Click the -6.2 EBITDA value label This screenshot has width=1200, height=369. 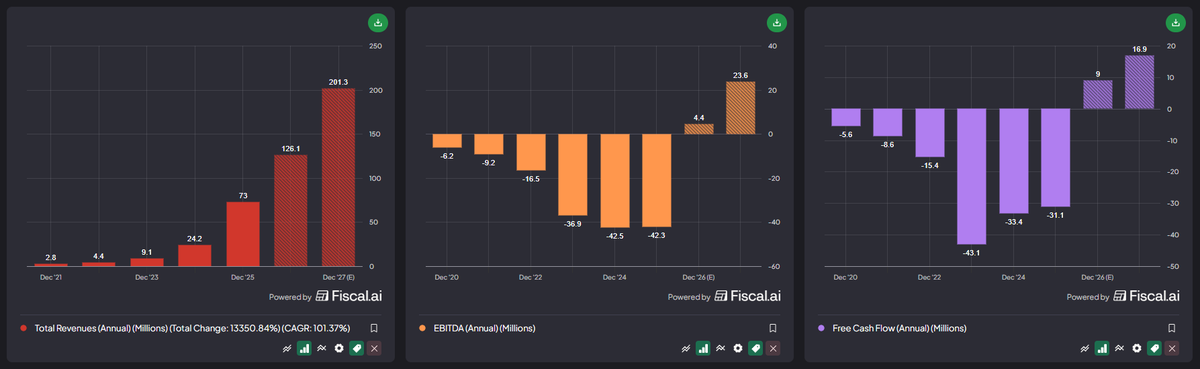click(446, 156)
